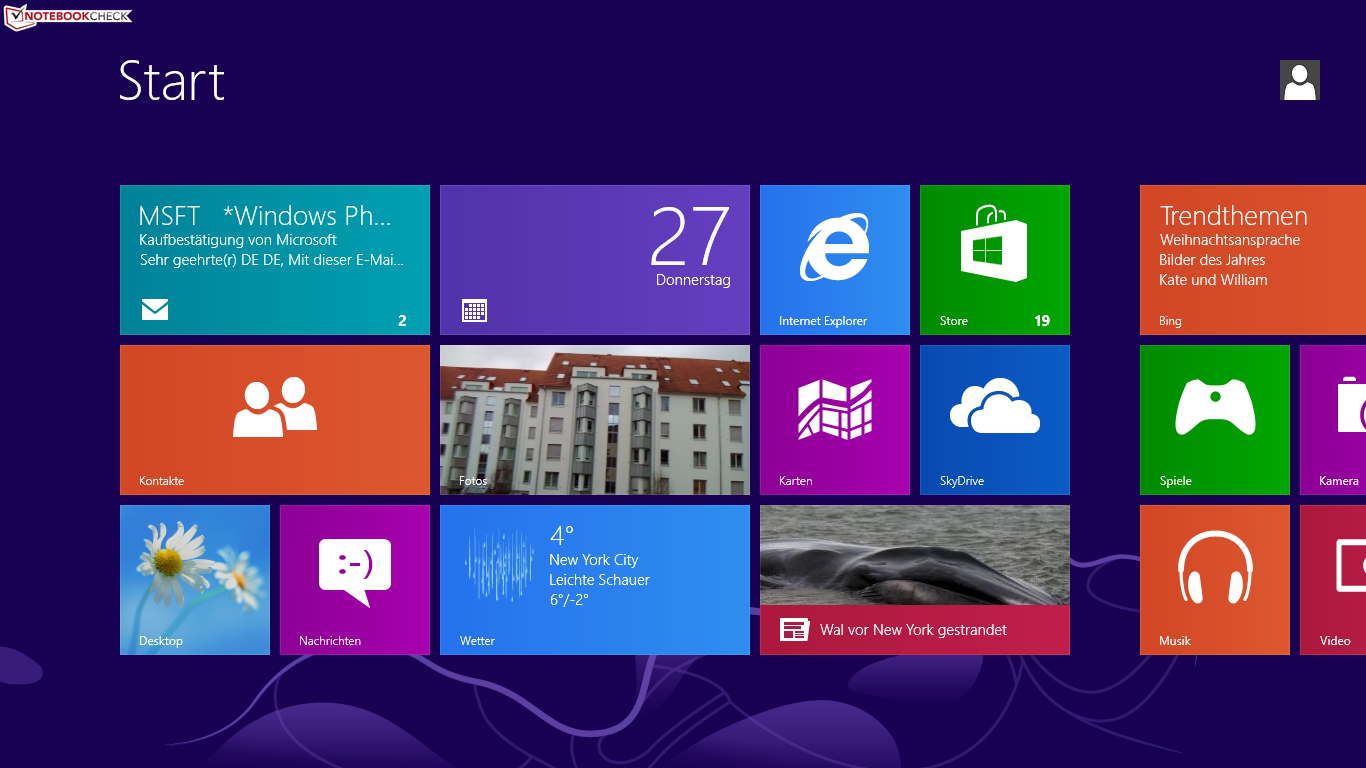Open the Store shopping bag icon
Image resolution: width=1366 pixels, height=768 pixels.
tap(995, 245)
